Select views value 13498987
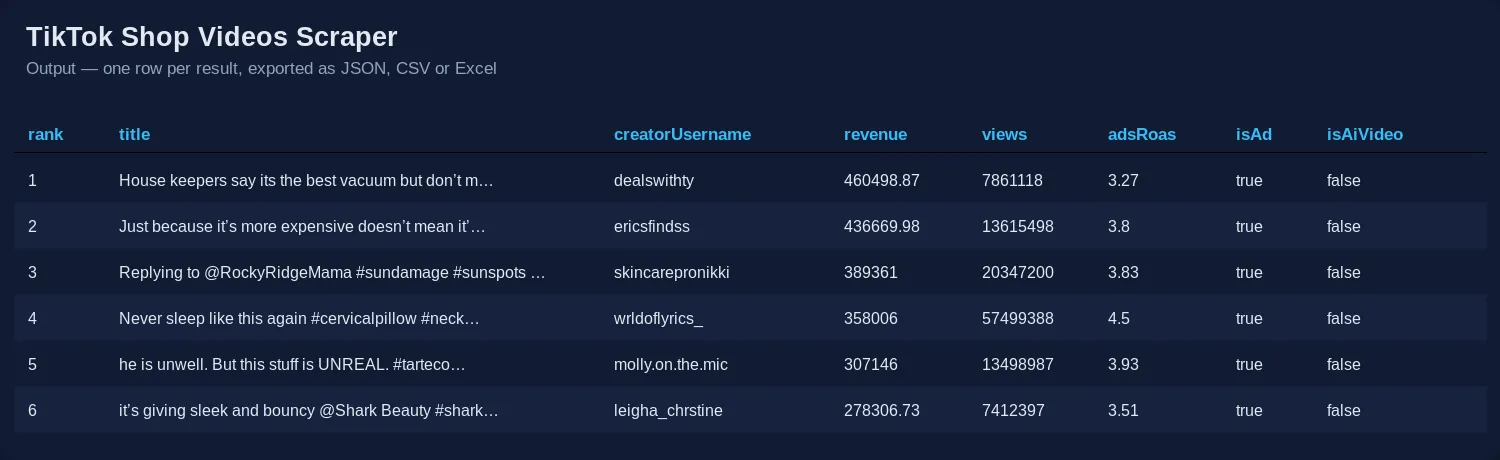1500x460 pixels. 1018,365
